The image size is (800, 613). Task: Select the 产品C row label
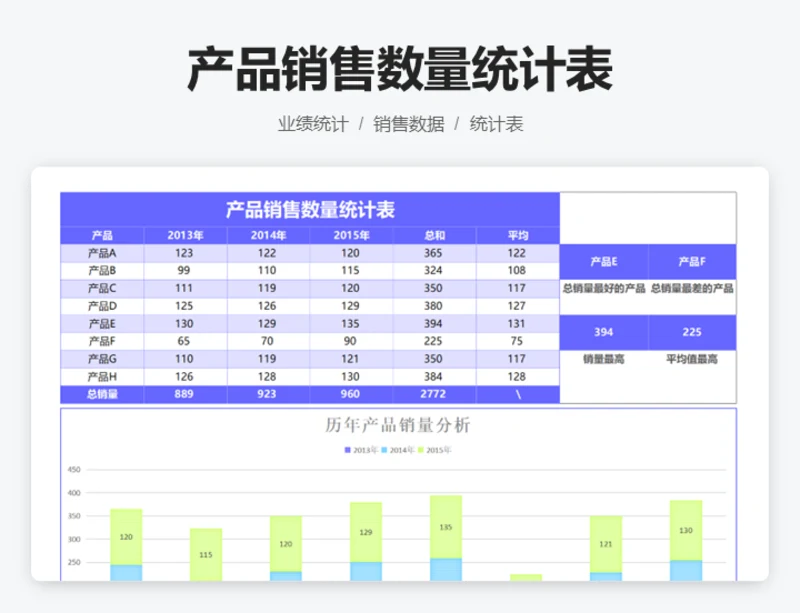[x=102, y=288]
